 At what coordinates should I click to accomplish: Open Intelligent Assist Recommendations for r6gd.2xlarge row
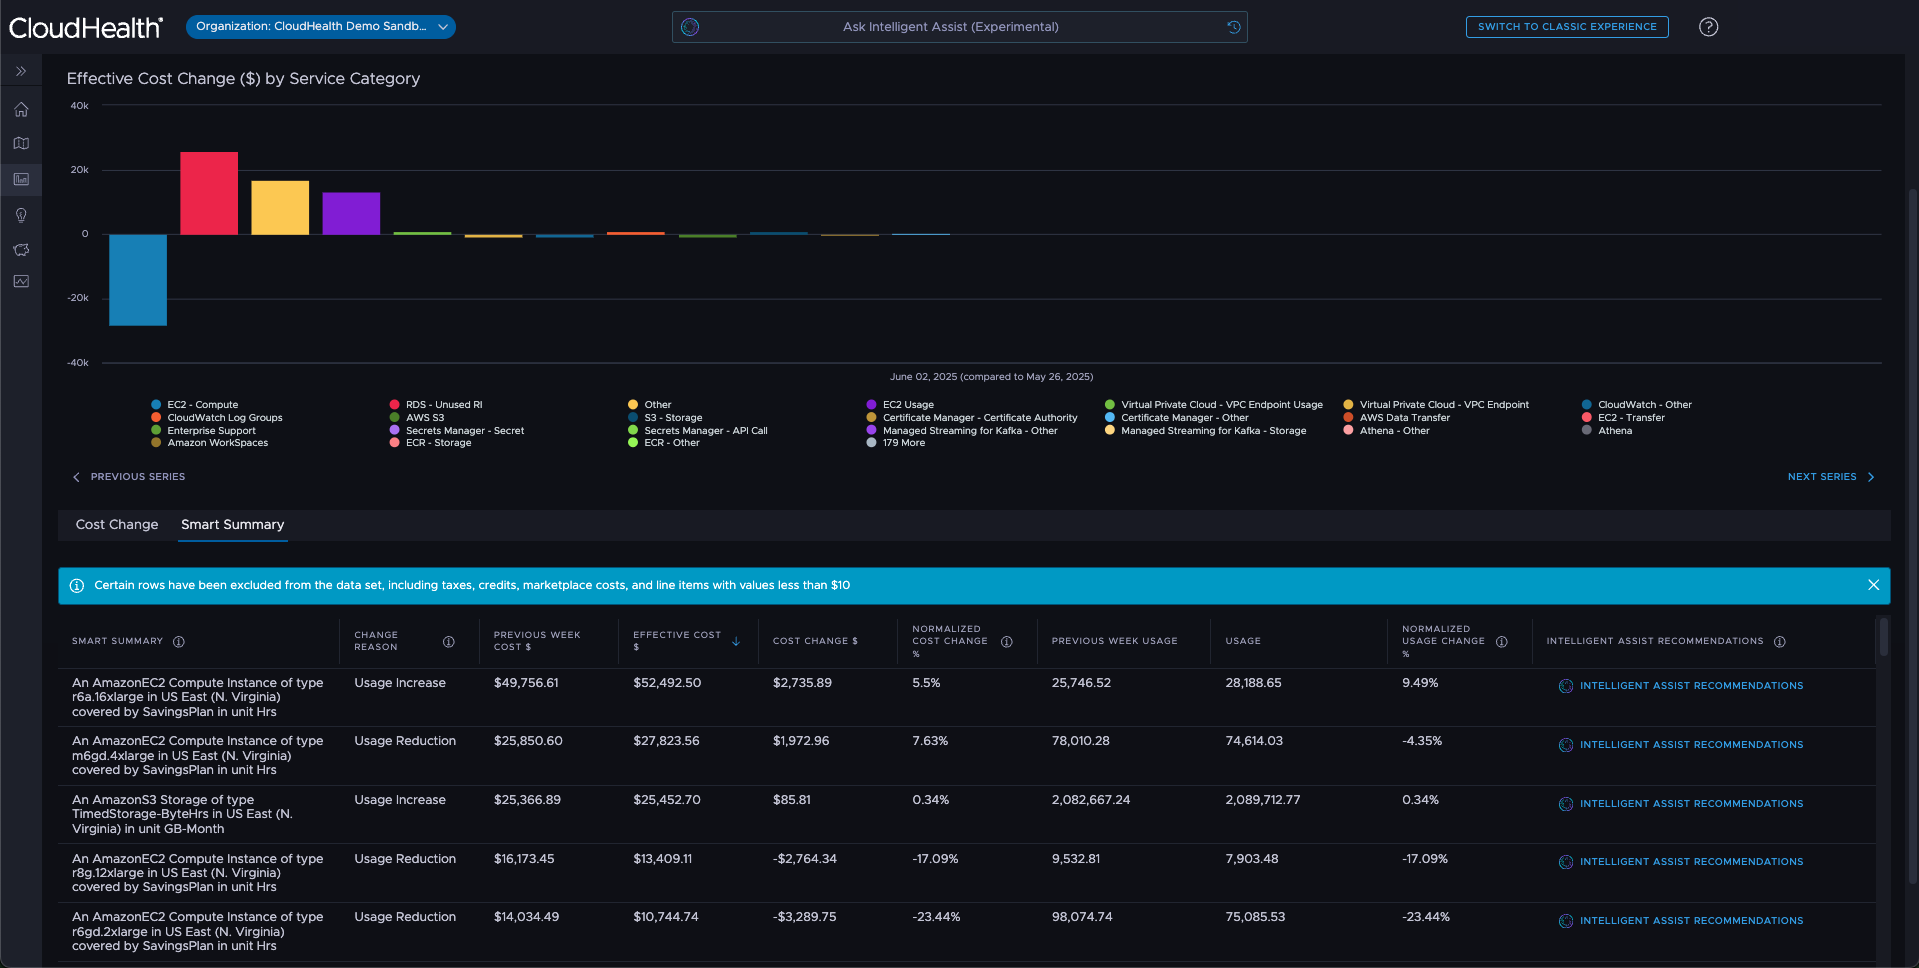point(1681,921)
